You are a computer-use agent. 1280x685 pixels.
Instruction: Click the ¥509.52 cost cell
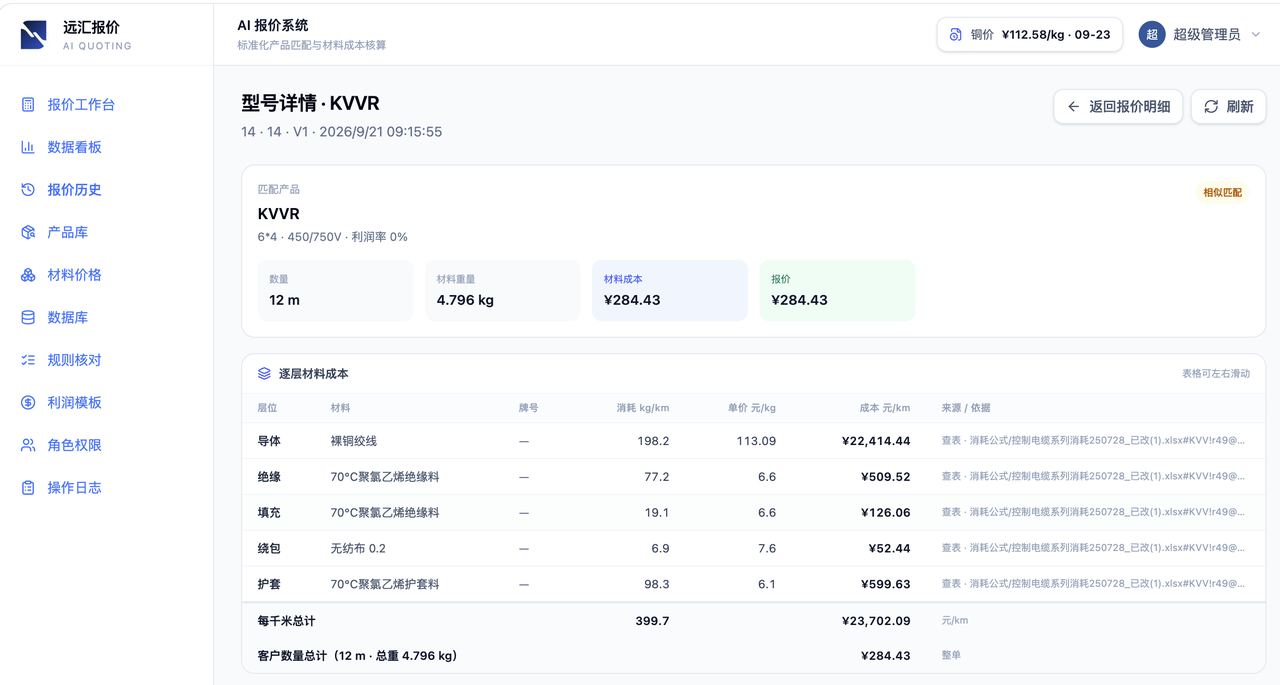pyautogui.click(x=885, y=477)
